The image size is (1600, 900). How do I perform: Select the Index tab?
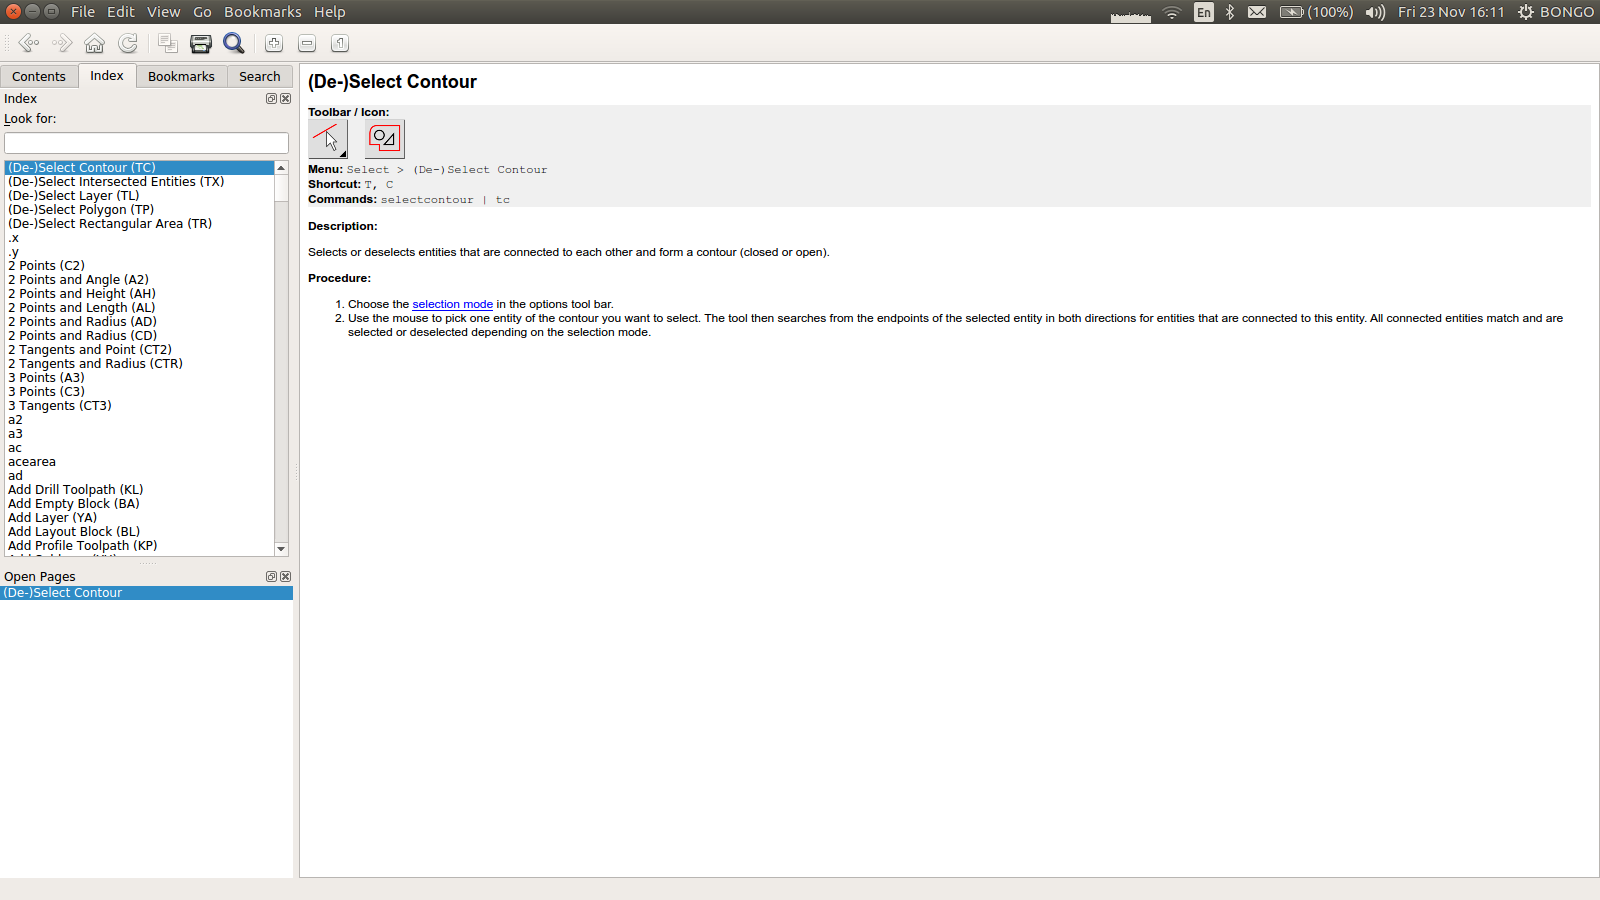click(107, 76)
